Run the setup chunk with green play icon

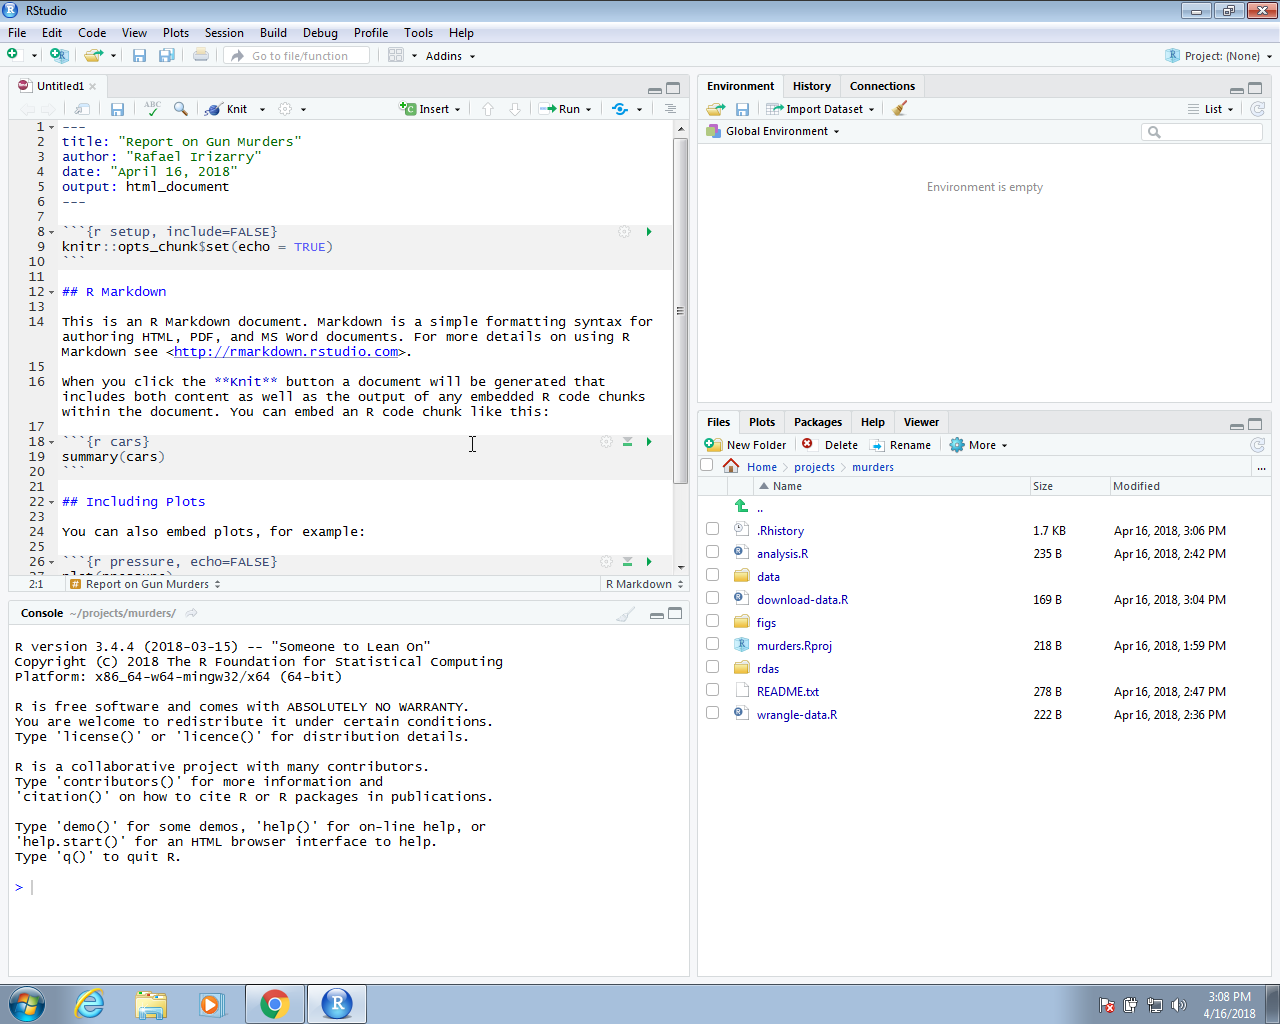pyautogui.click(x=649, y=232)
